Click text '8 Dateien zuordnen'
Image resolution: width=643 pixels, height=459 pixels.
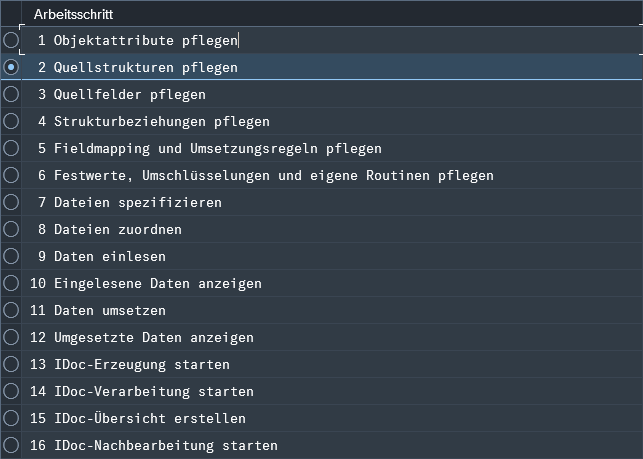(x=110, y=230)
